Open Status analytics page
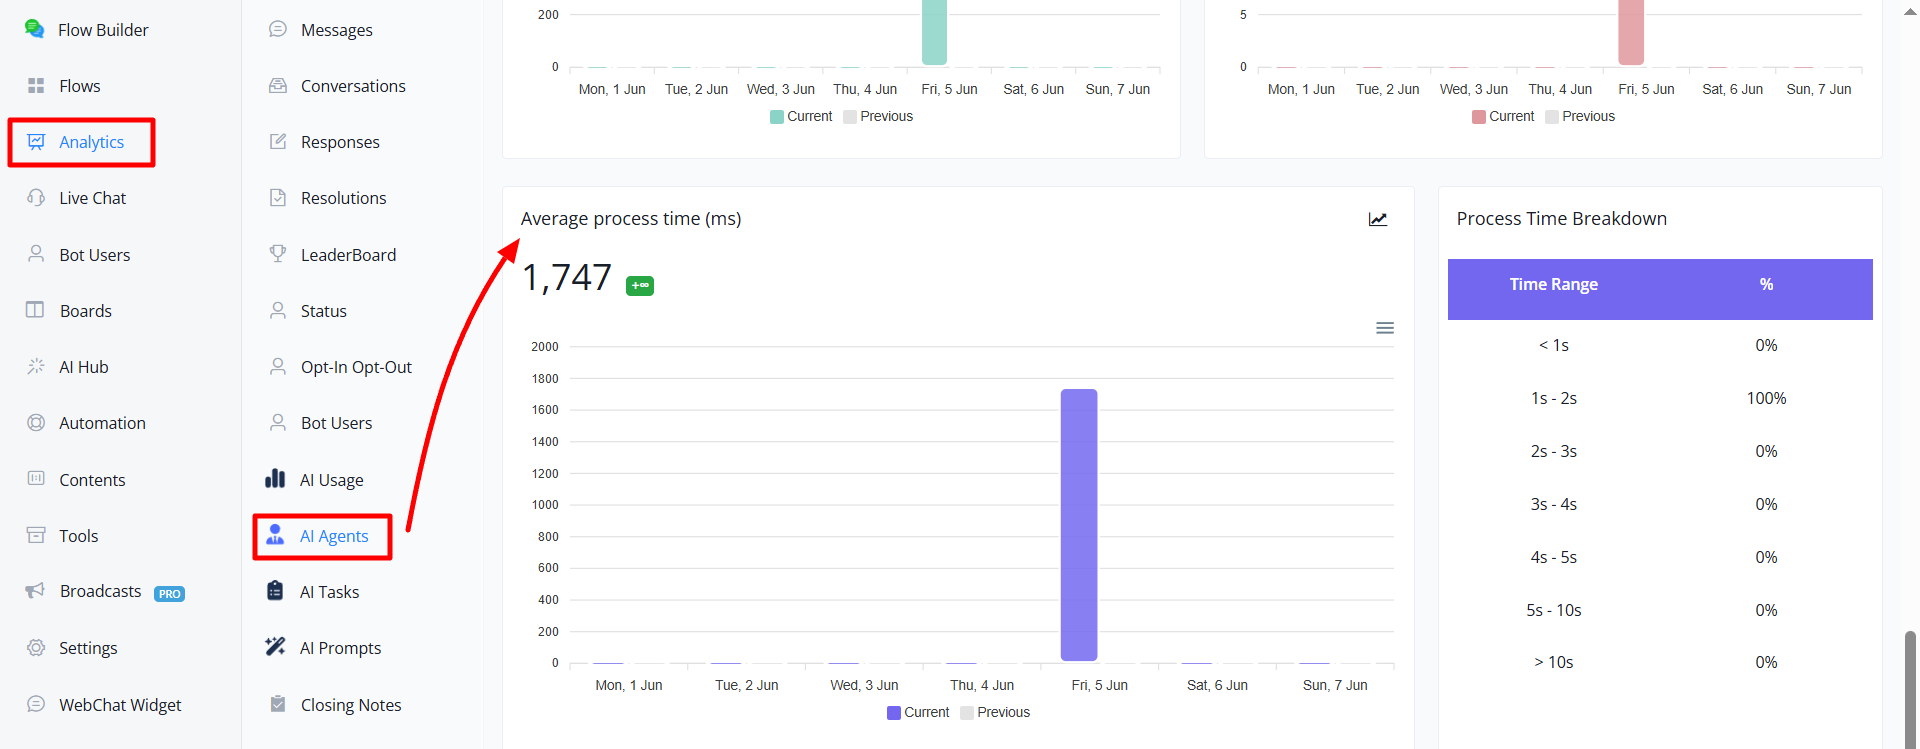Viewport: 1920px width, 749px height. [324, 311]
